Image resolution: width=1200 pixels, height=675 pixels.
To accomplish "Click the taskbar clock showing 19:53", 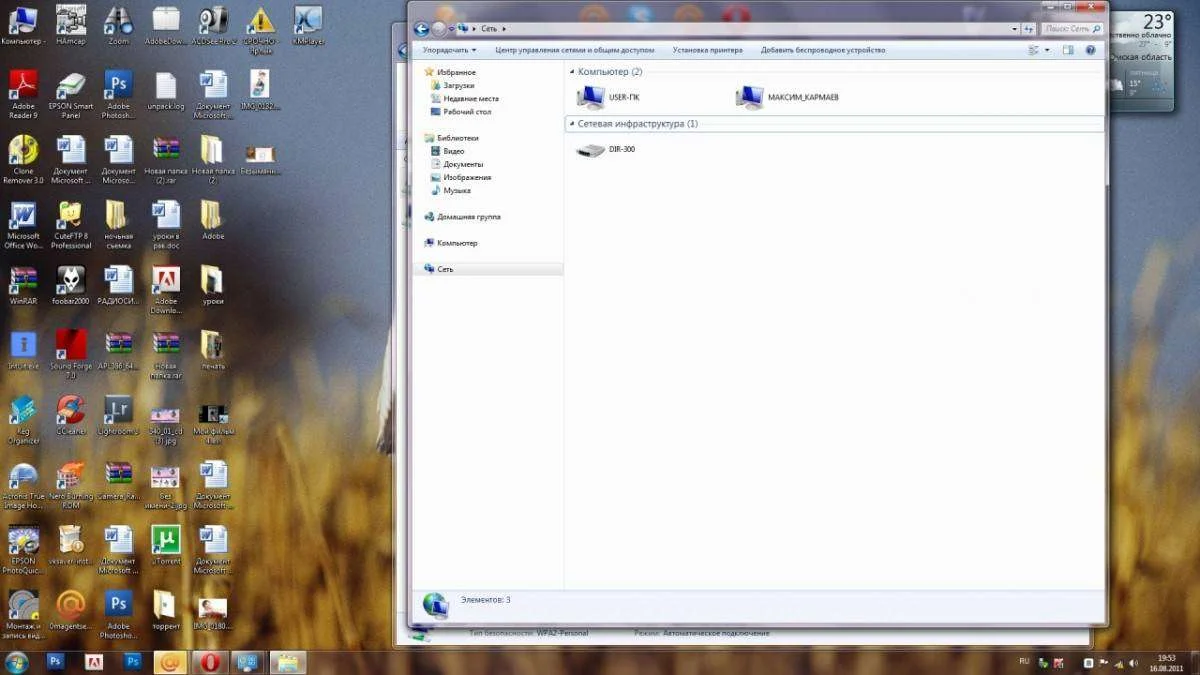I will (x=1167, y=662).
